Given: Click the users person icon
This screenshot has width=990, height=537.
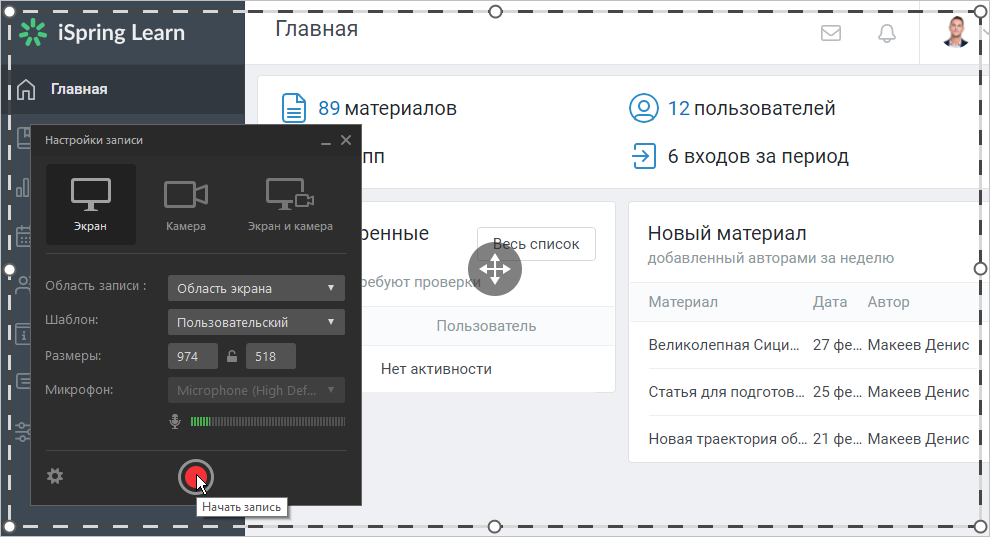Looking at the screenshot, I should [x=643, y=108].
